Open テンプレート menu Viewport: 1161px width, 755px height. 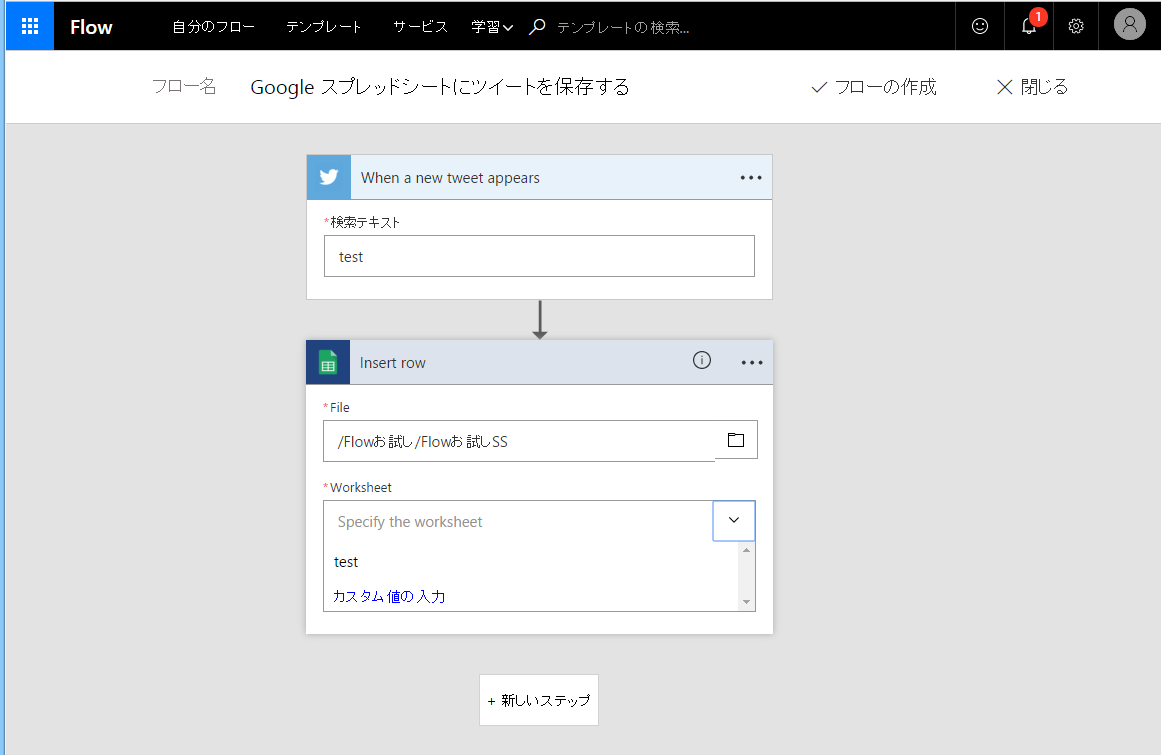[x=324, y=27]
